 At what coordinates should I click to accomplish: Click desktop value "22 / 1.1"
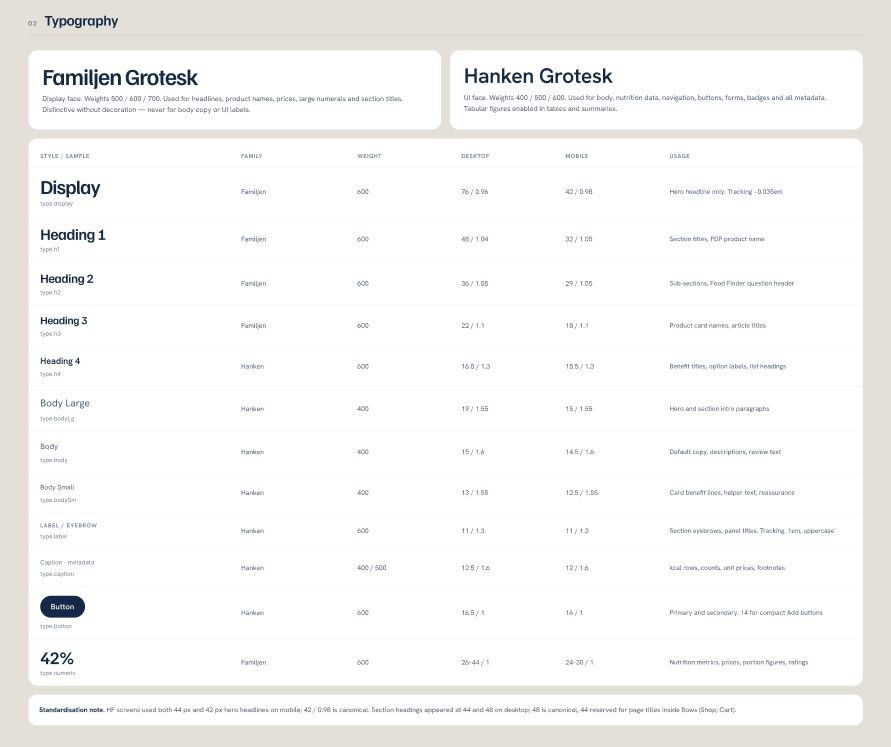473,325
